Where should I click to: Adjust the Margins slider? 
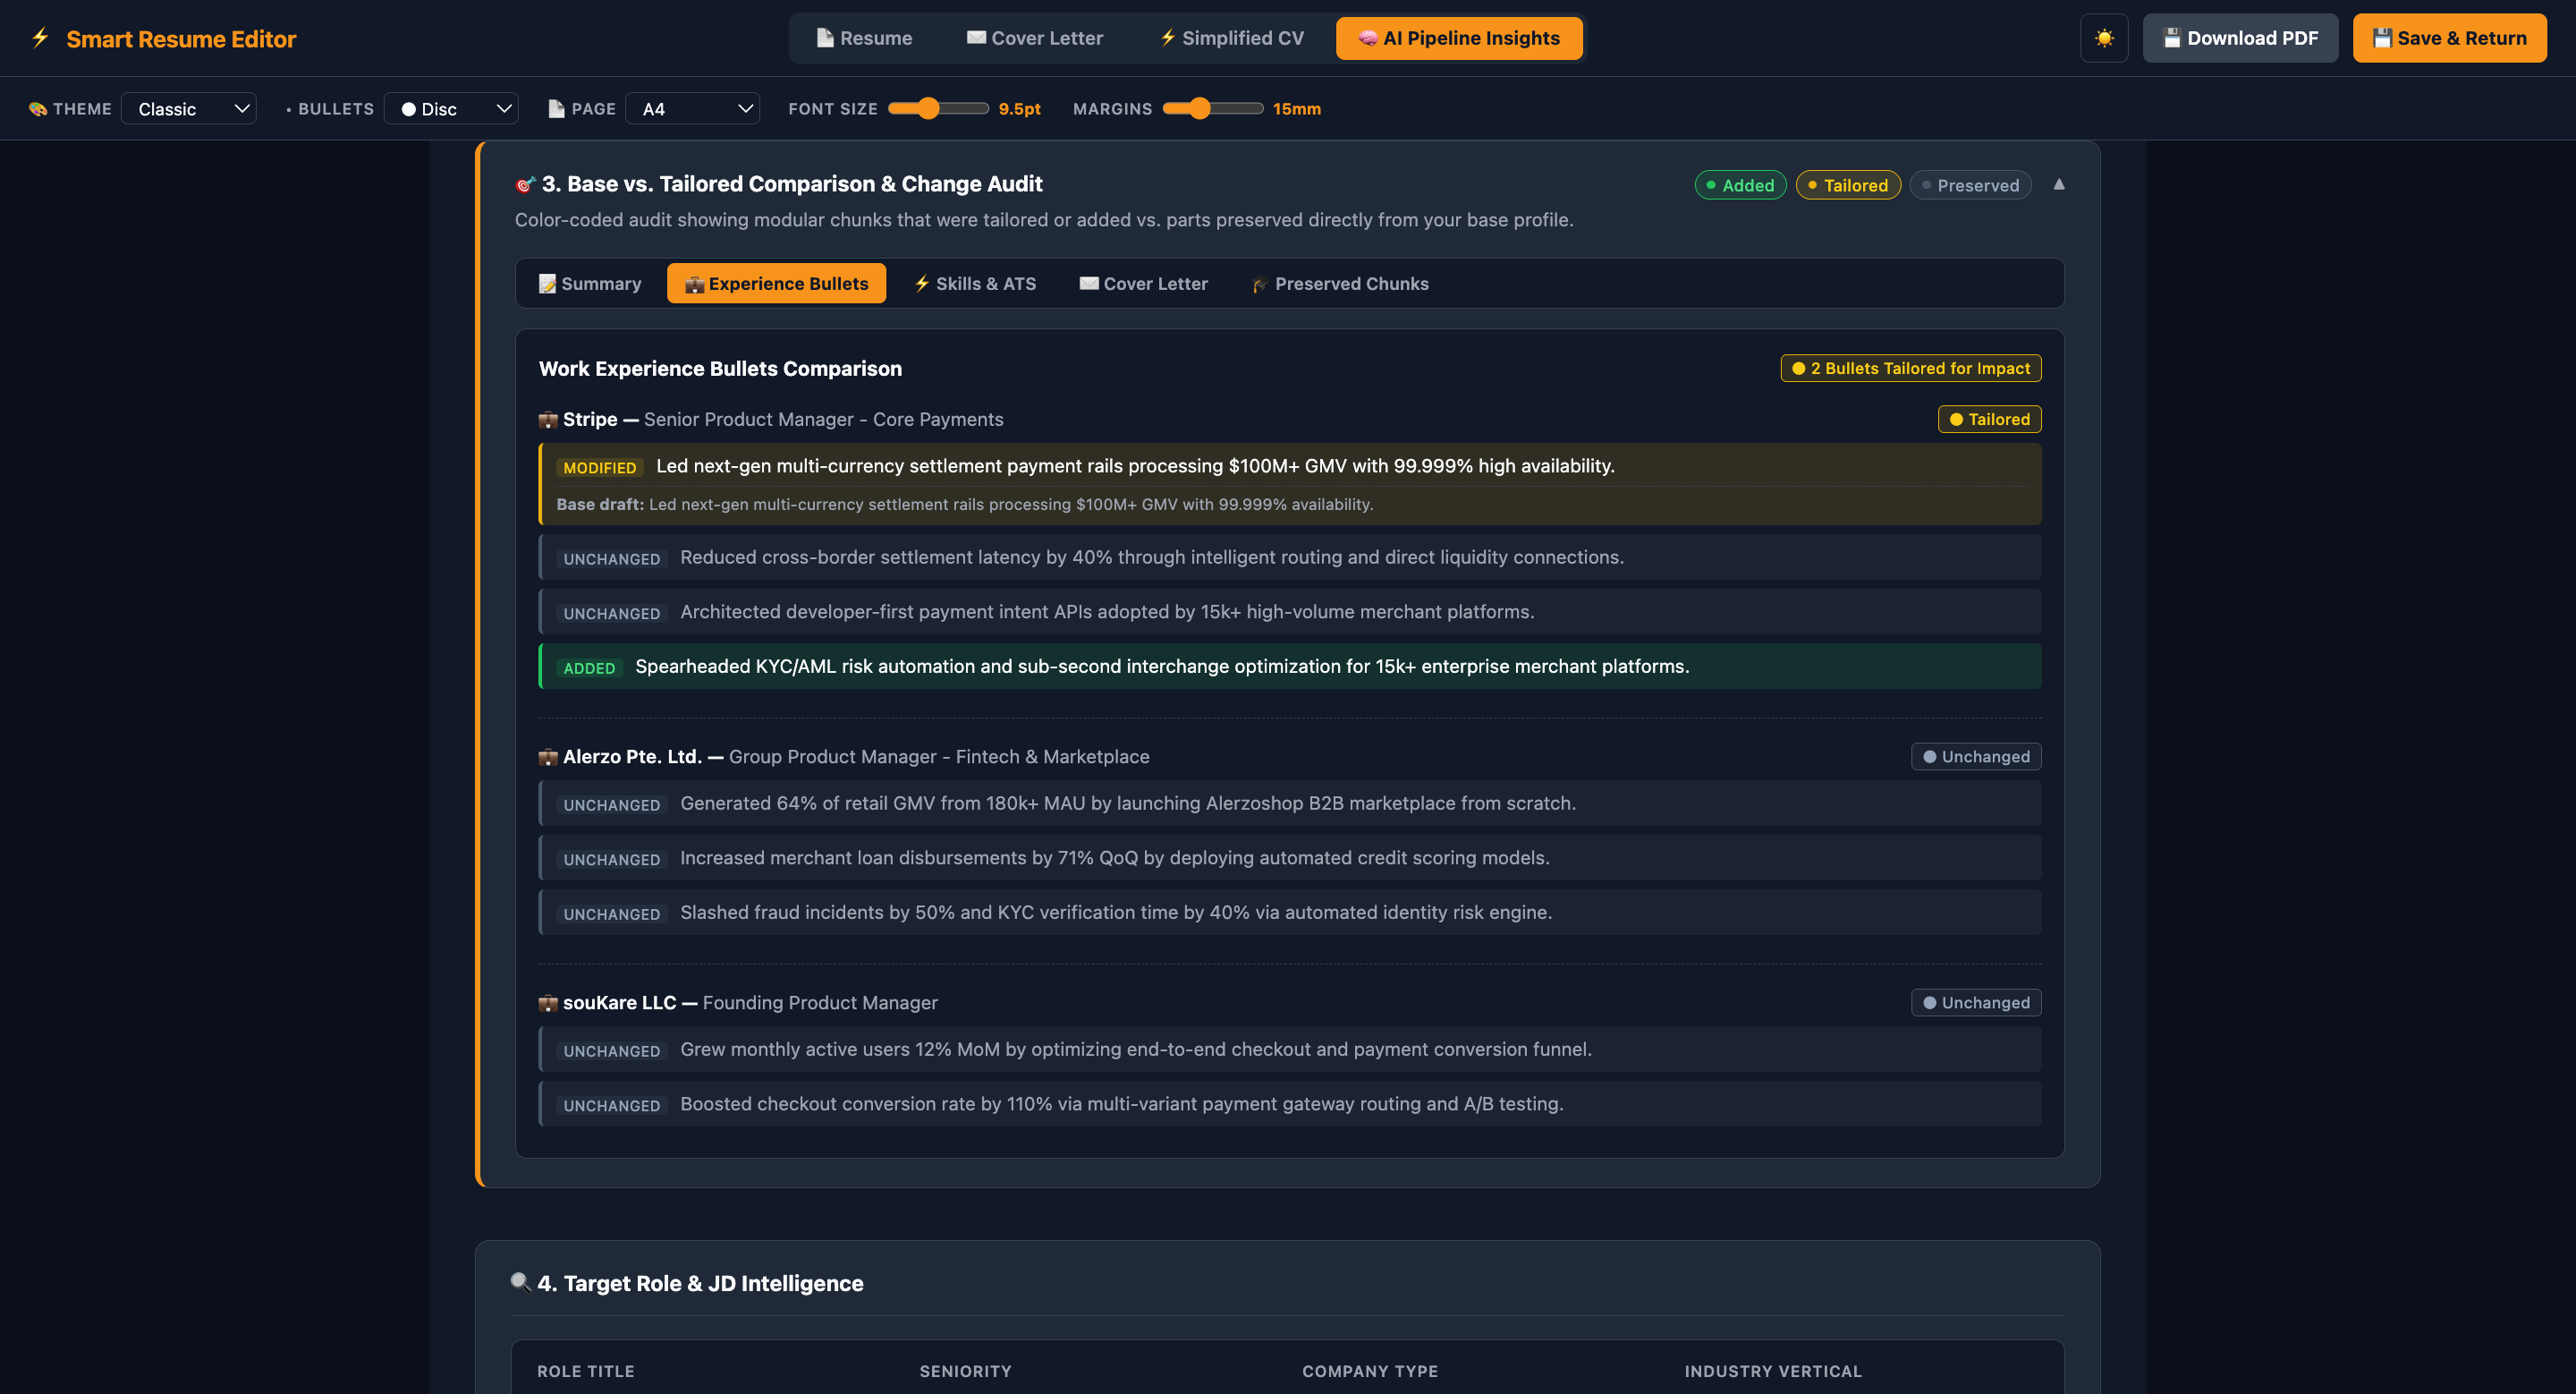pyautogui.click(x=1213, y=108)
